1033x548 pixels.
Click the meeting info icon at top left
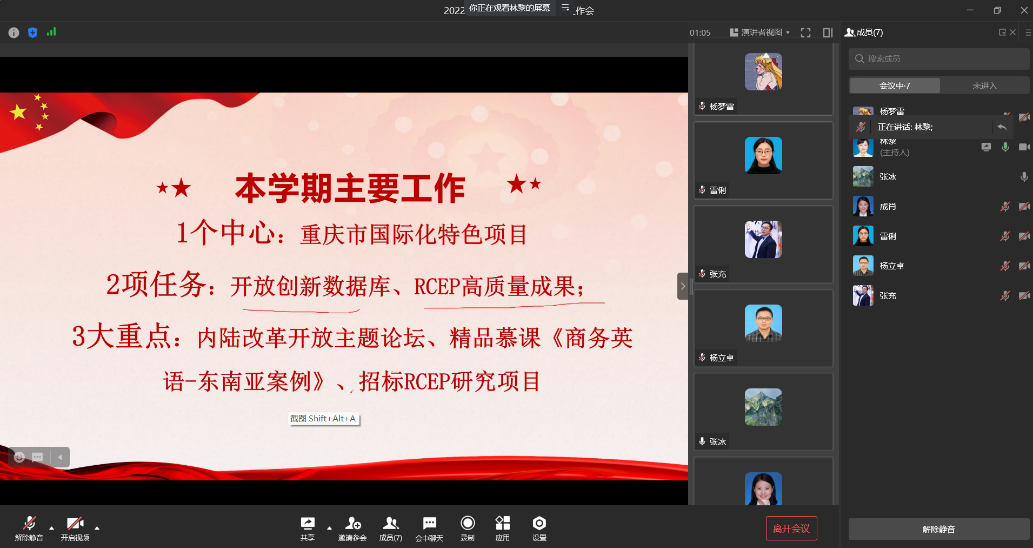tap(14, 32)
